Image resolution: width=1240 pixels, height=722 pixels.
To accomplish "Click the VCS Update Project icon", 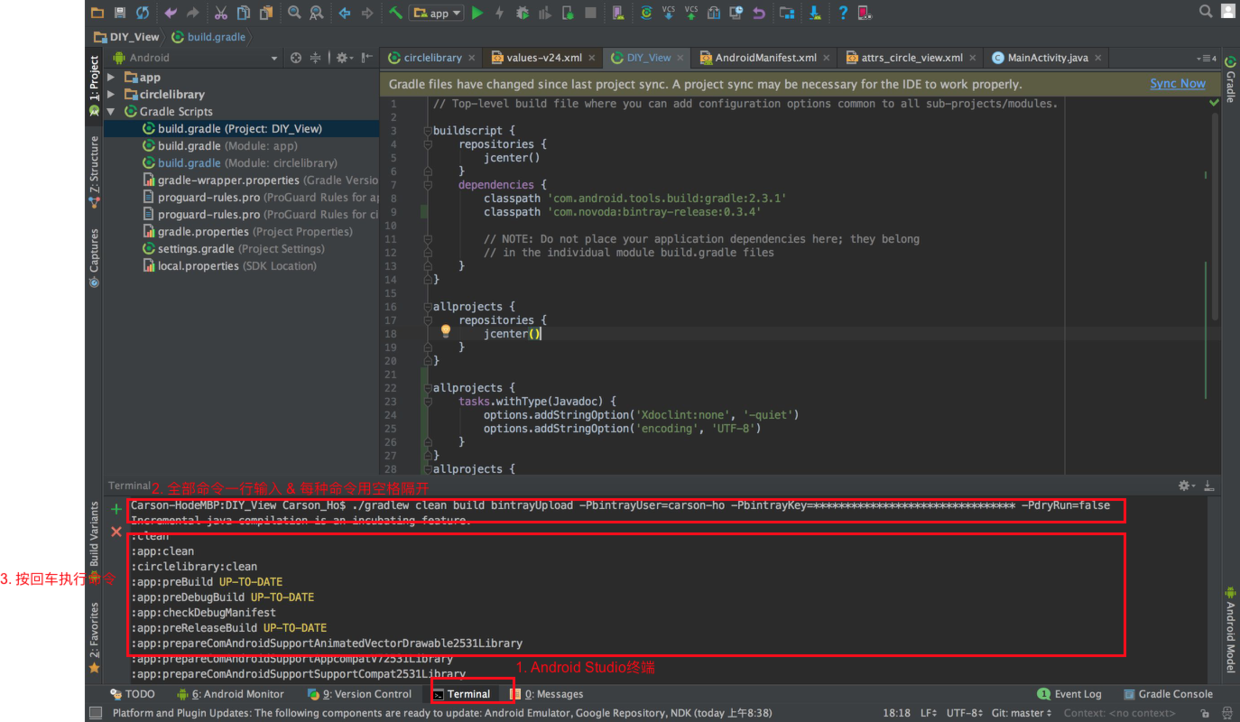I will [x=668, y=13].
